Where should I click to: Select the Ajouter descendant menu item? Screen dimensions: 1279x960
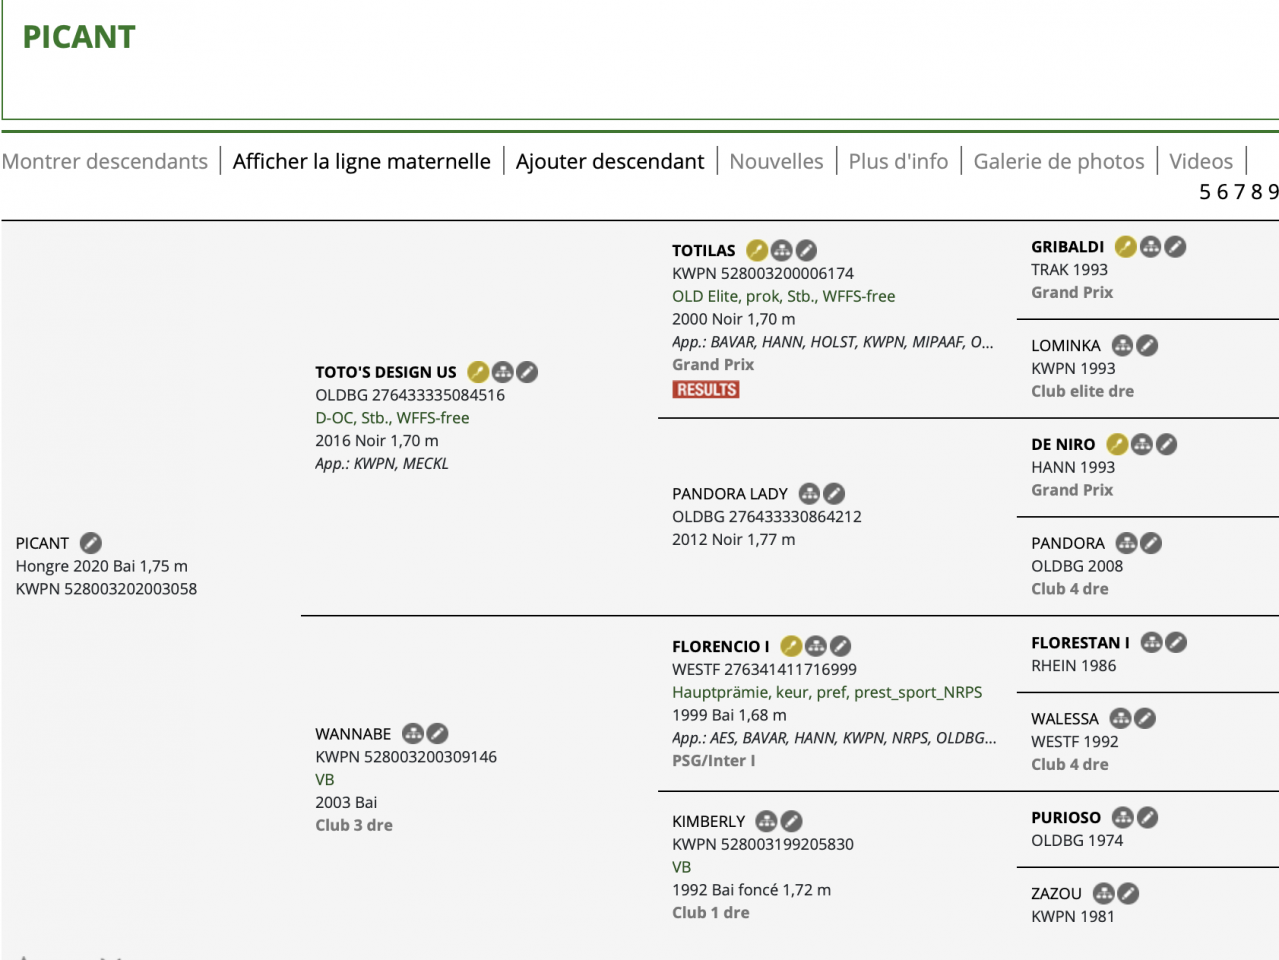[x=609, y=161]
